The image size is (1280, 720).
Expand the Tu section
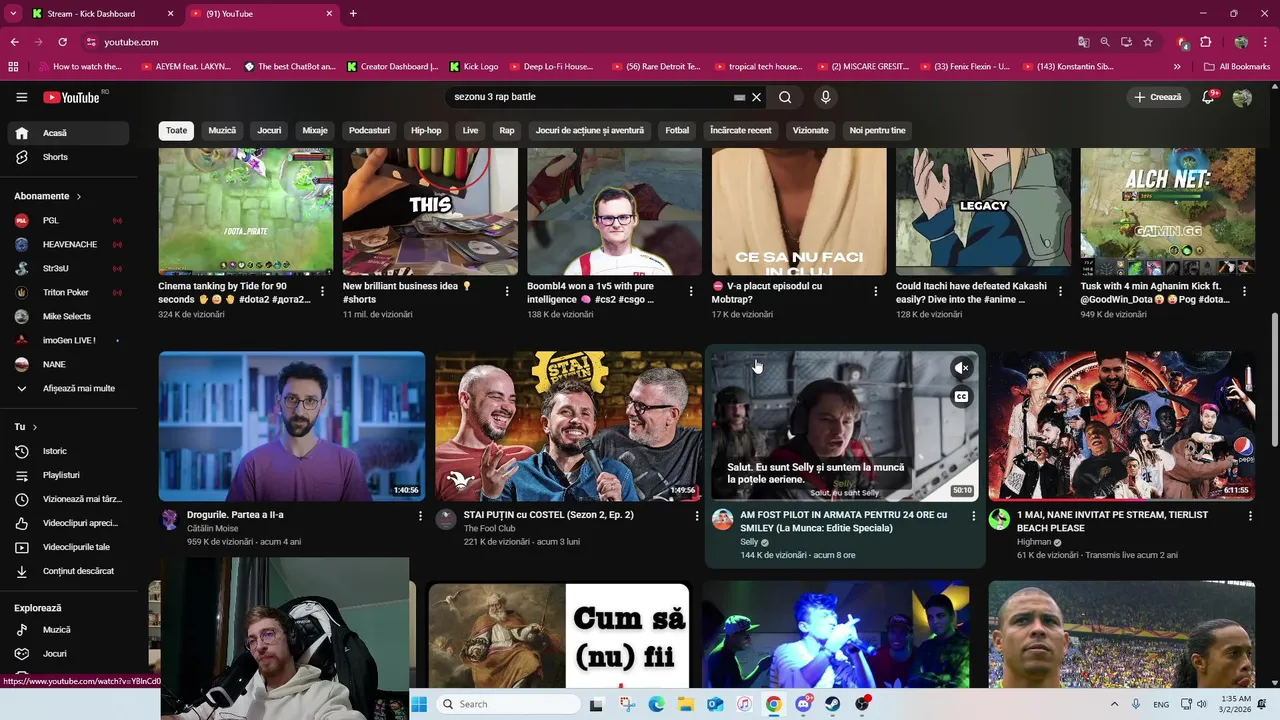26,427
